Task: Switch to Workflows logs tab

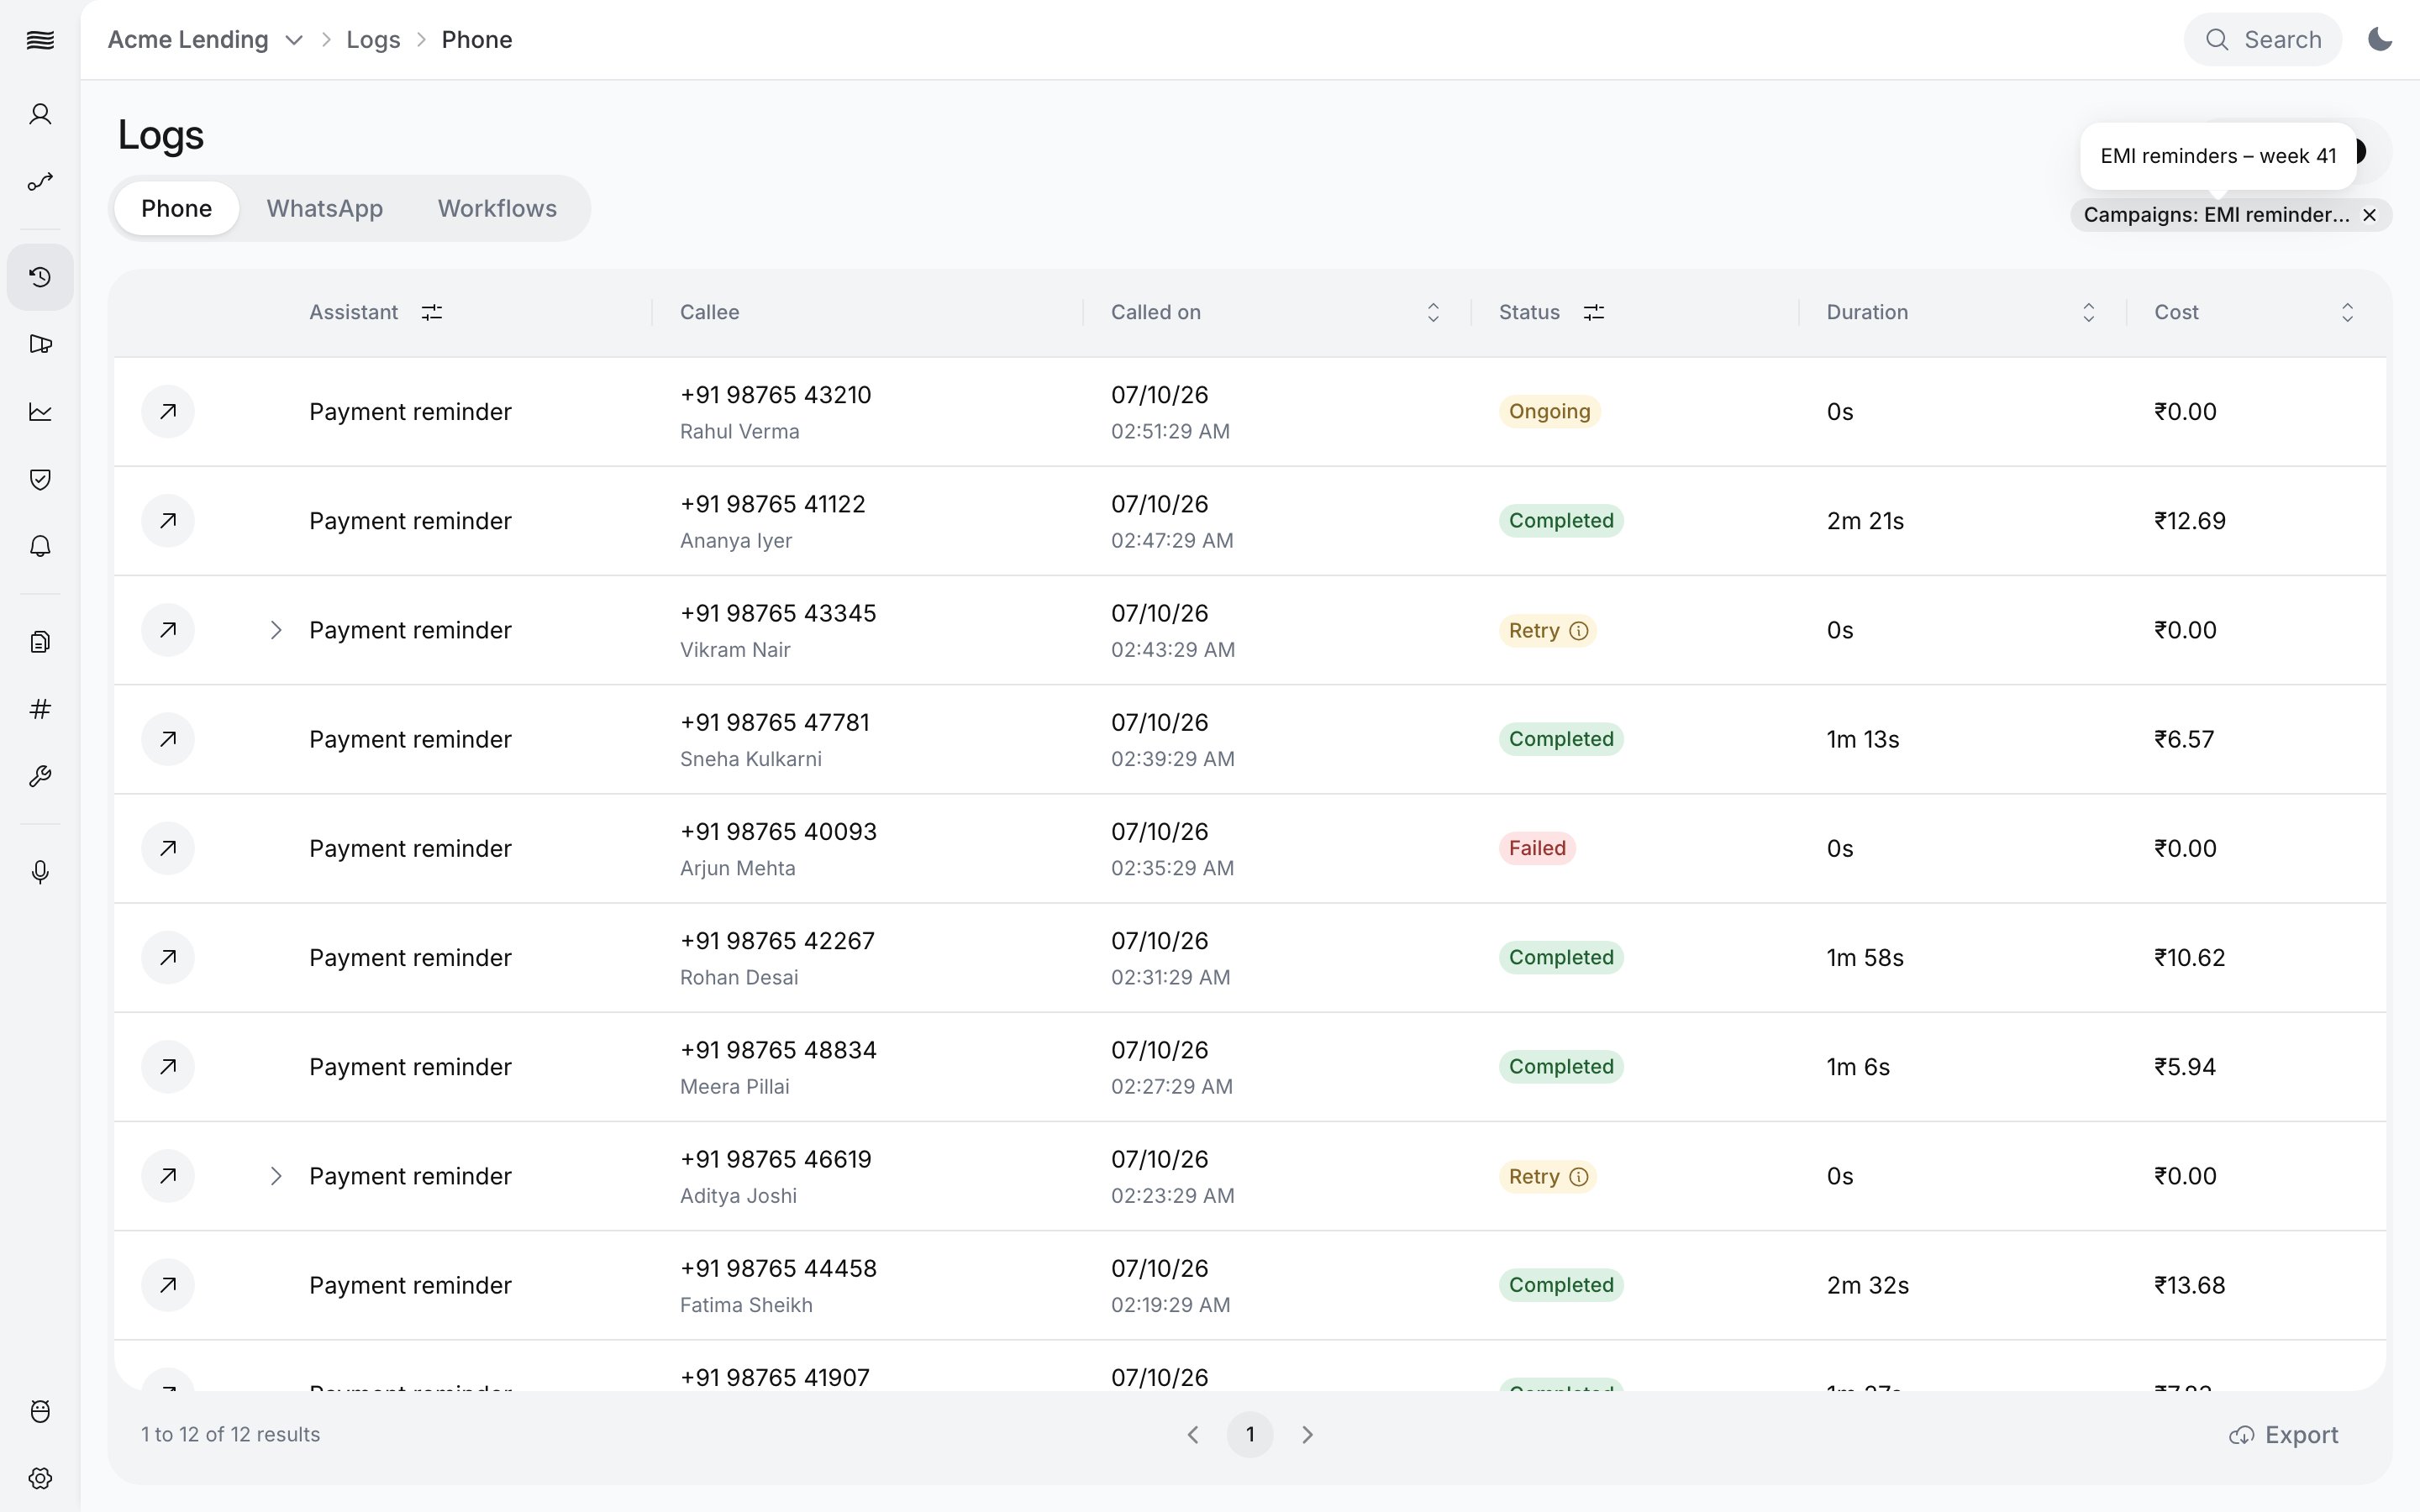Action: (x=497, y=208)
